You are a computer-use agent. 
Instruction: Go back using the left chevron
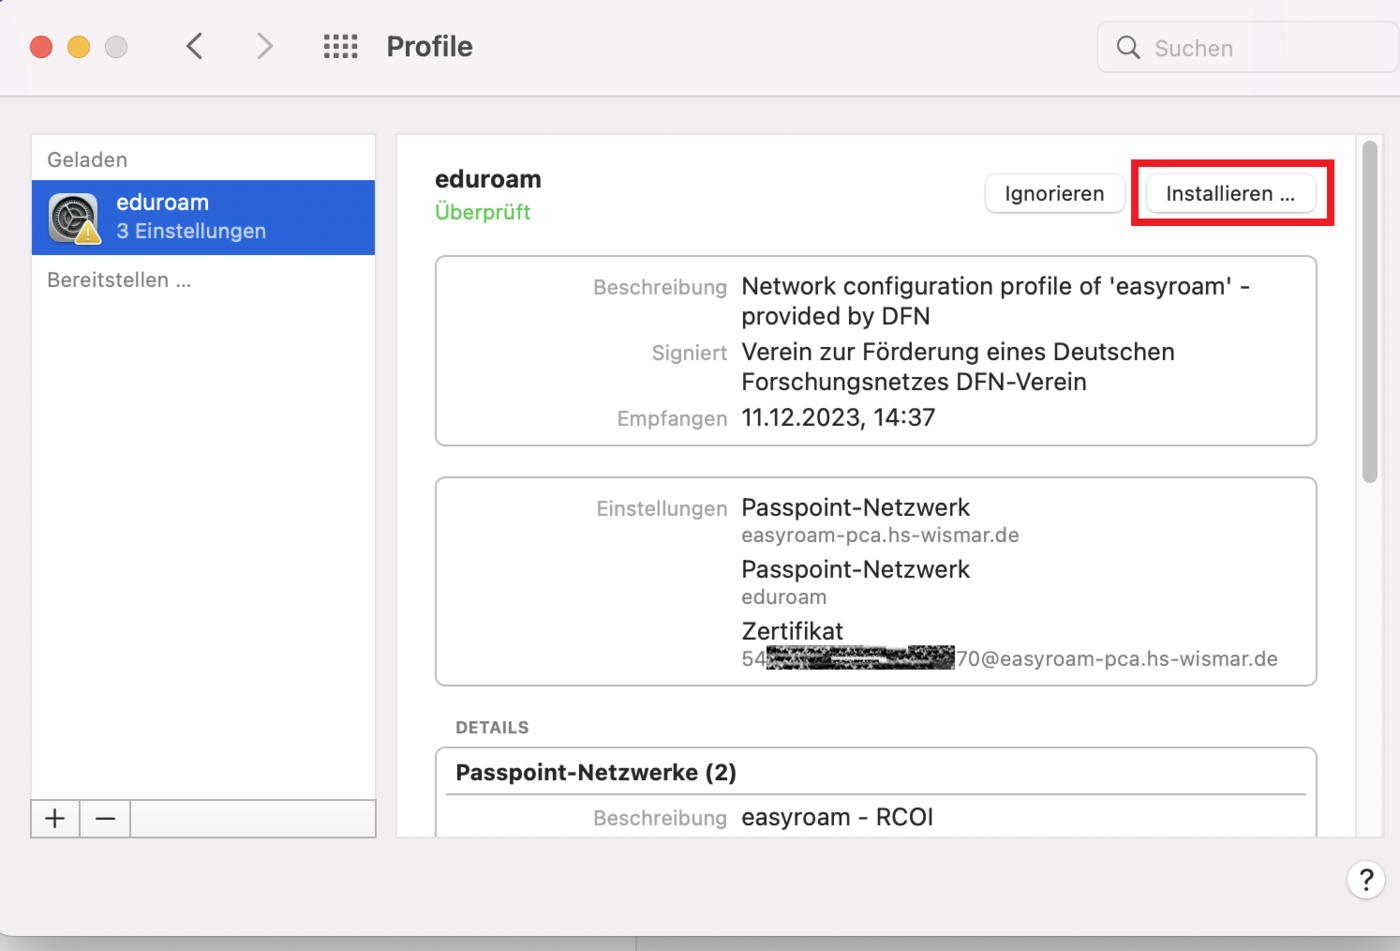195,46
